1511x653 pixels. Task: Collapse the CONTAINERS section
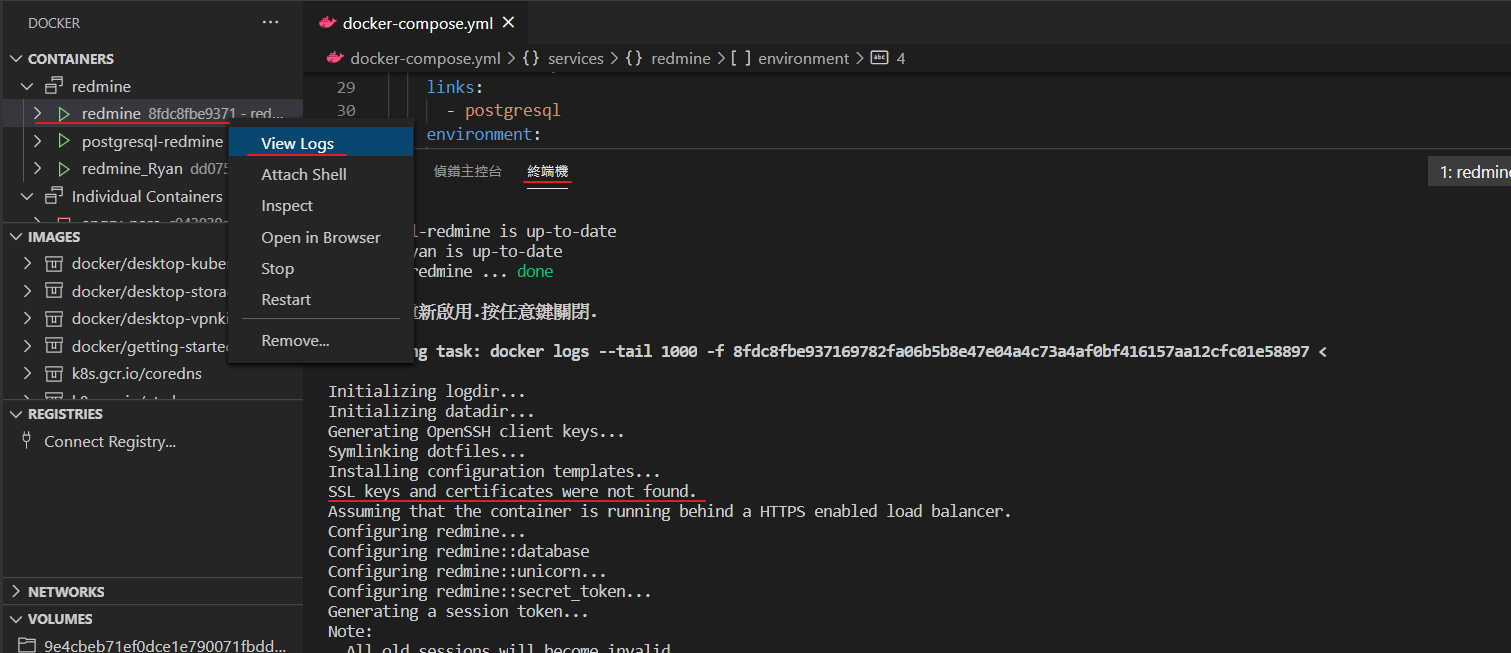(15, 59)
